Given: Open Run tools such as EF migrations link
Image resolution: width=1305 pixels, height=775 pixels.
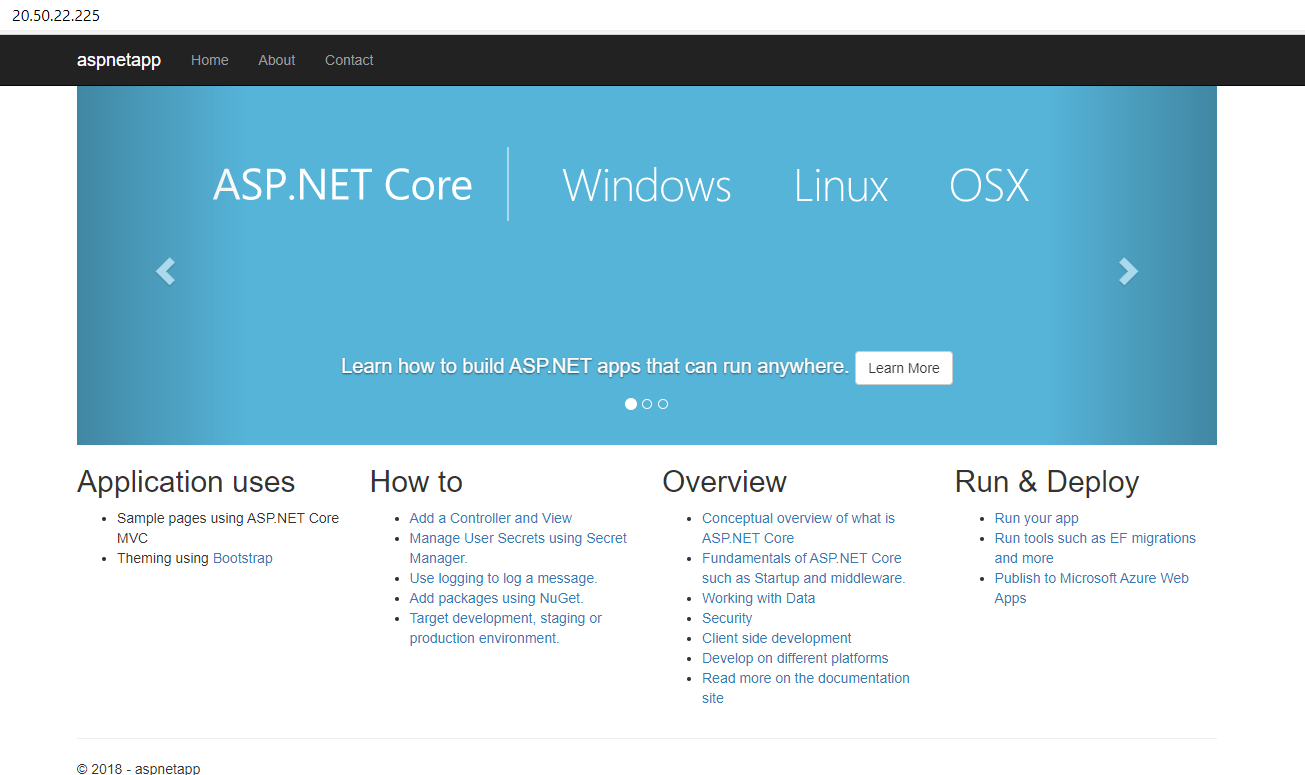Looking at the screenshot, I should [x=1095, y=548].
